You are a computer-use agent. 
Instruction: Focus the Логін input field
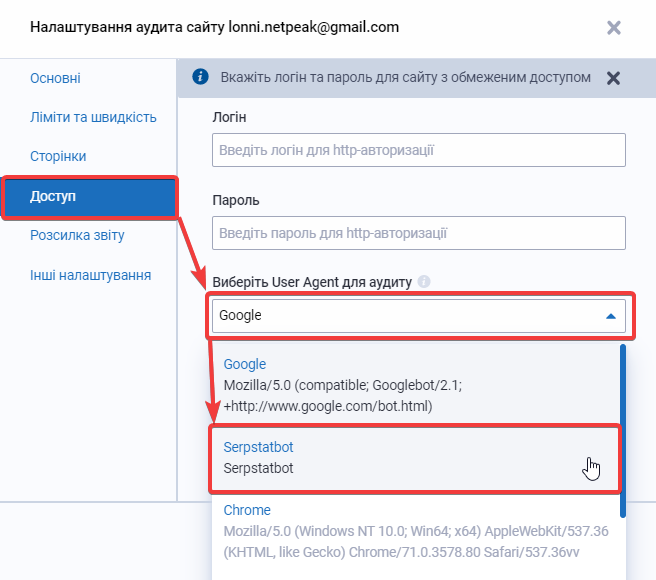pyautogui.click(x=419, y=150)
